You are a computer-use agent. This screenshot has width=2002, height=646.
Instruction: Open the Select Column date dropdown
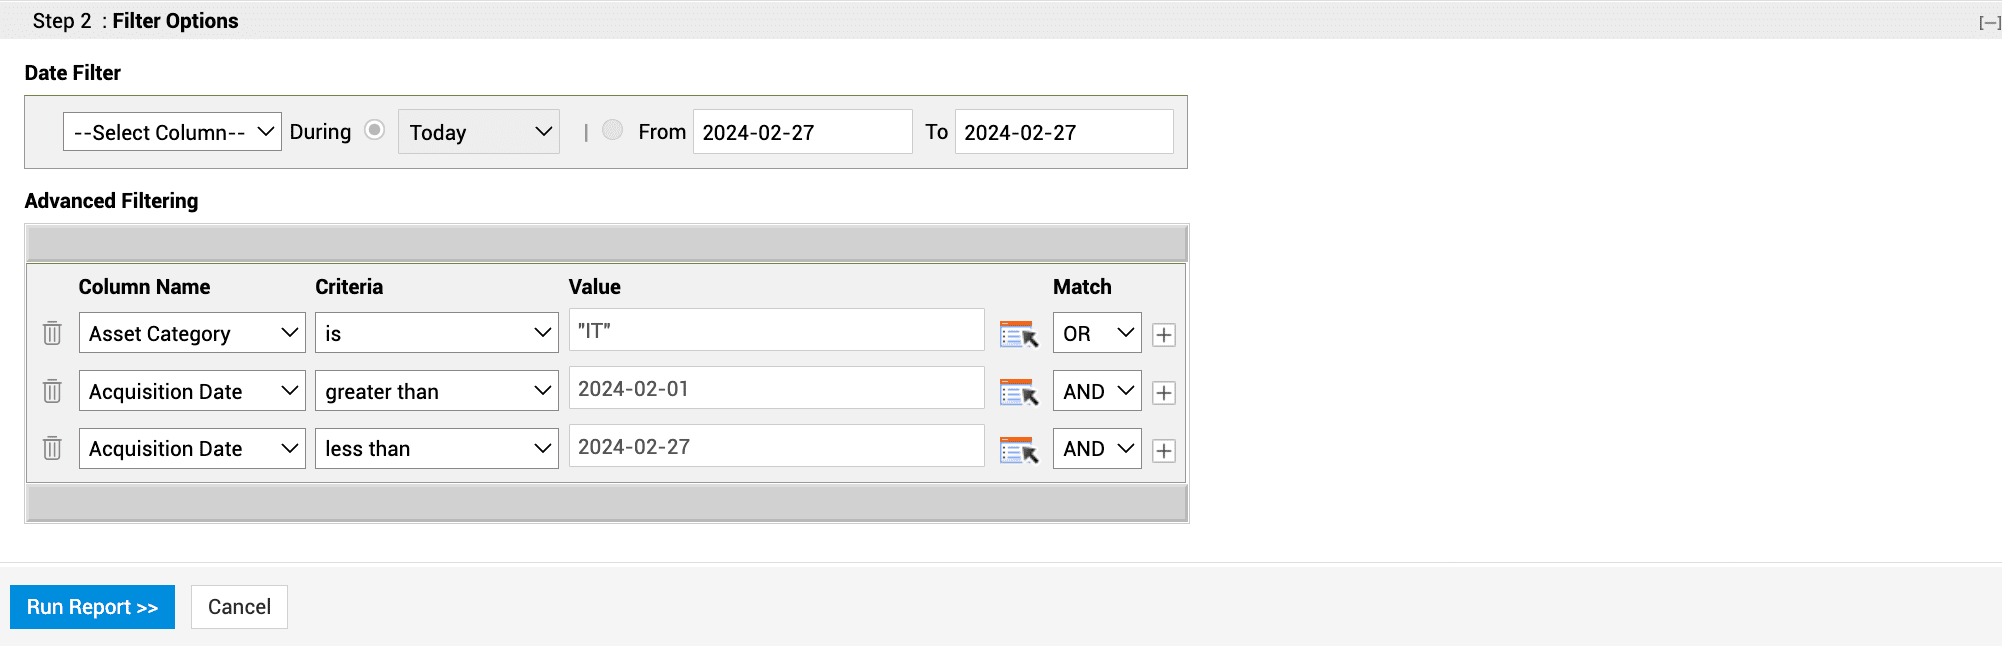[x=172, y=132]
